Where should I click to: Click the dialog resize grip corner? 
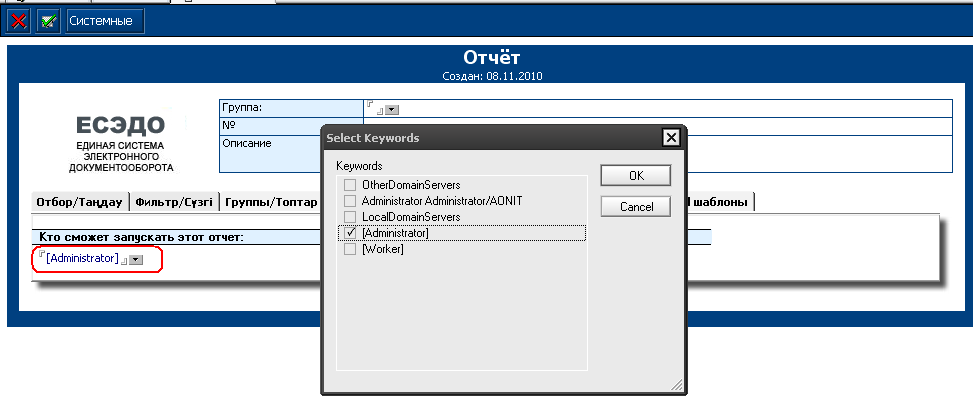[x=677, y=385]
